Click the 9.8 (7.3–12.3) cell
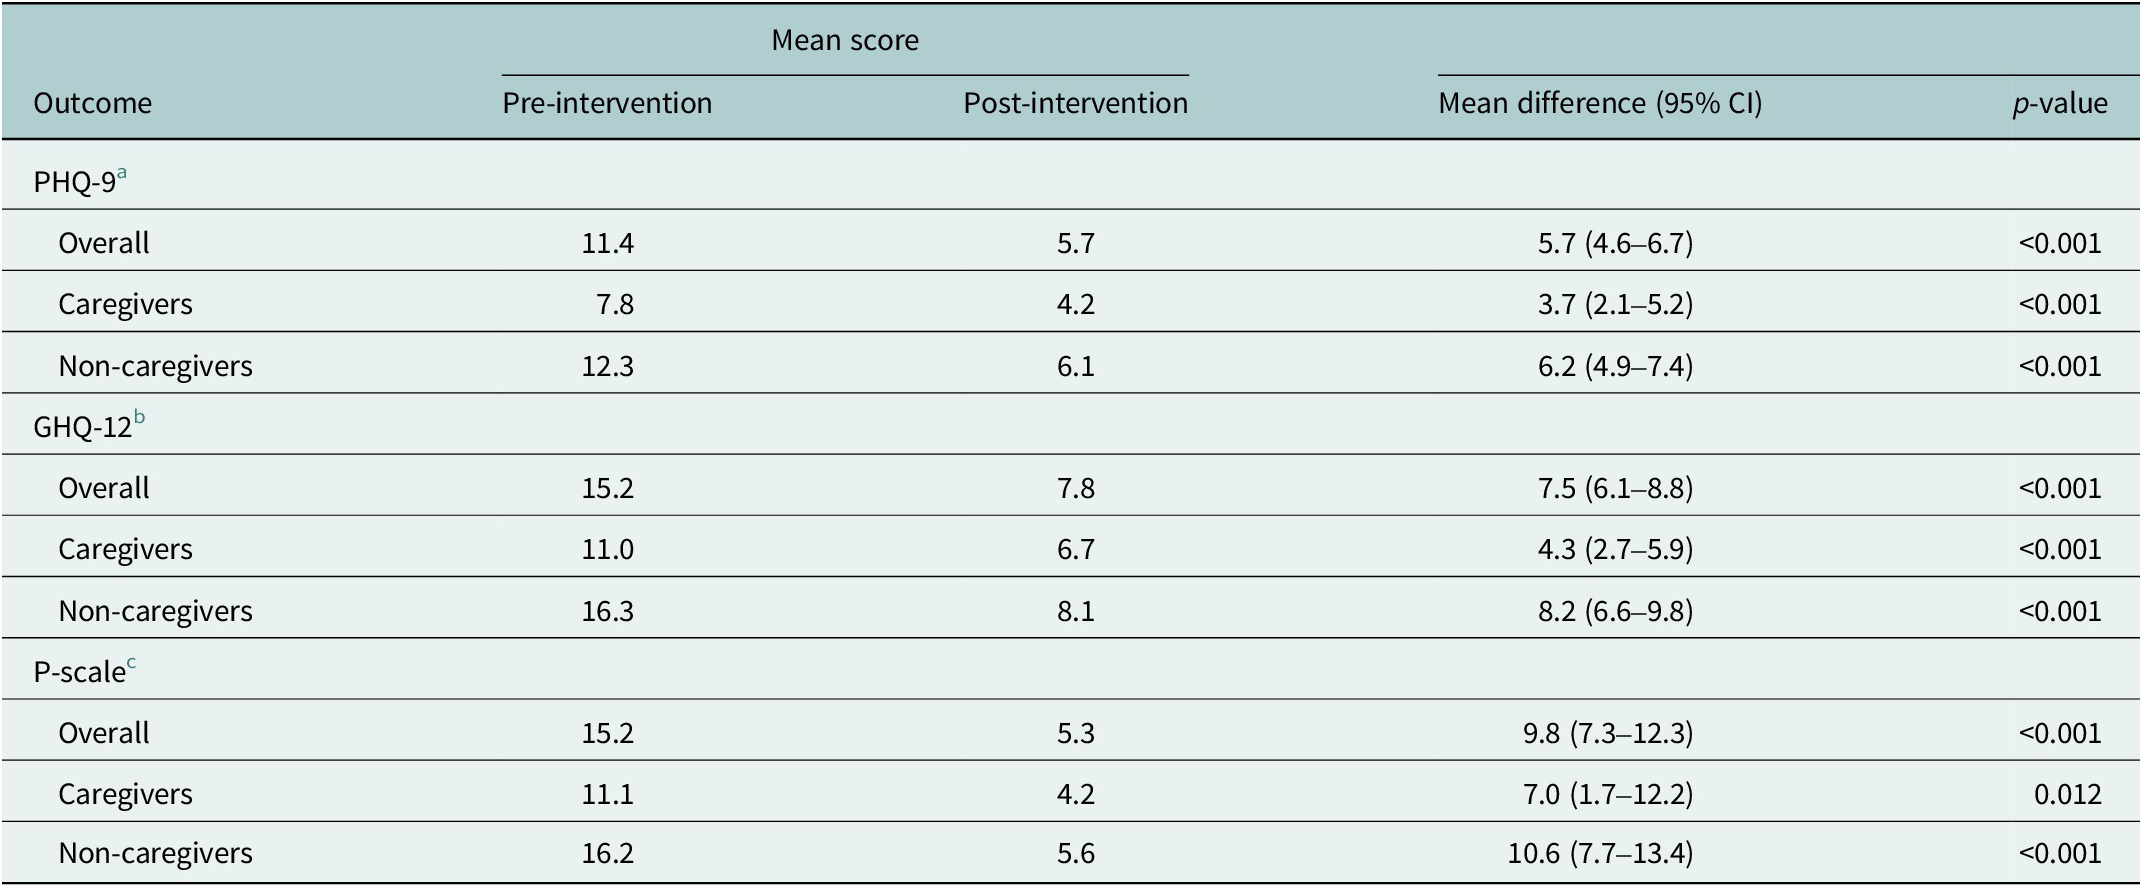Screen dimensions: 2142x887 click(1615, 734)
